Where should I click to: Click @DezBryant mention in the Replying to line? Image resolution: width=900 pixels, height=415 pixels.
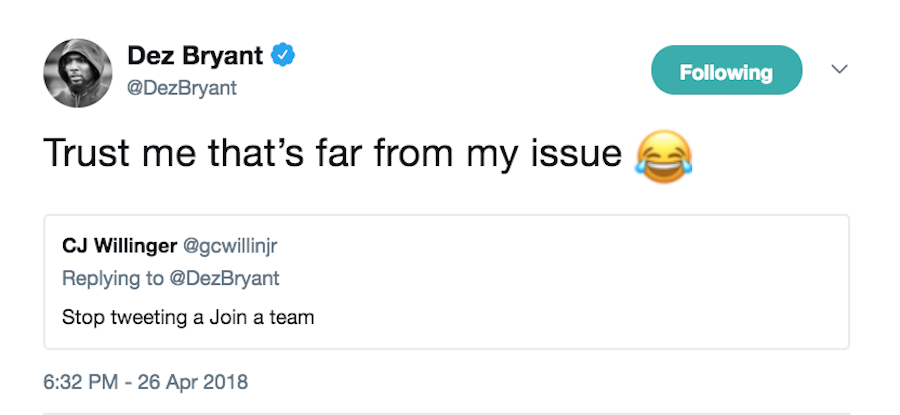click(225, 278)
